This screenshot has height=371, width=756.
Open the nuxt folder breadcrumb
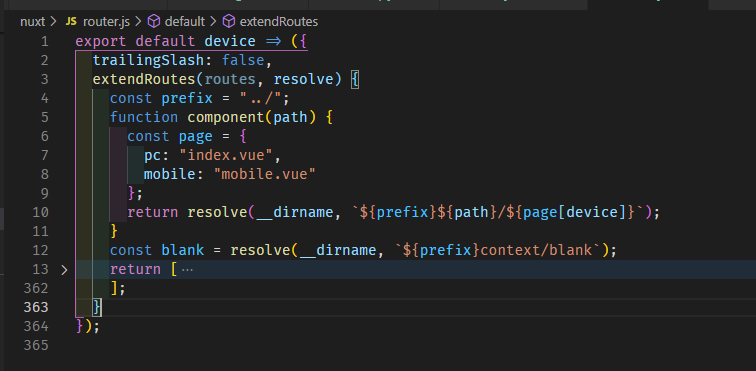pyautogui.click(x=32, y=22)
